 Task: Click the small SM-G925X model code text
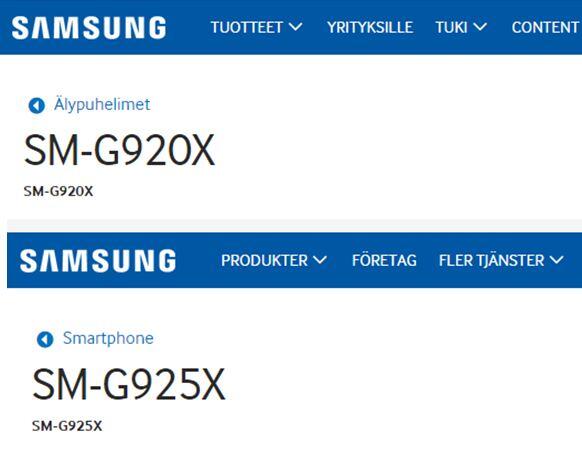[x=67, y=426]
